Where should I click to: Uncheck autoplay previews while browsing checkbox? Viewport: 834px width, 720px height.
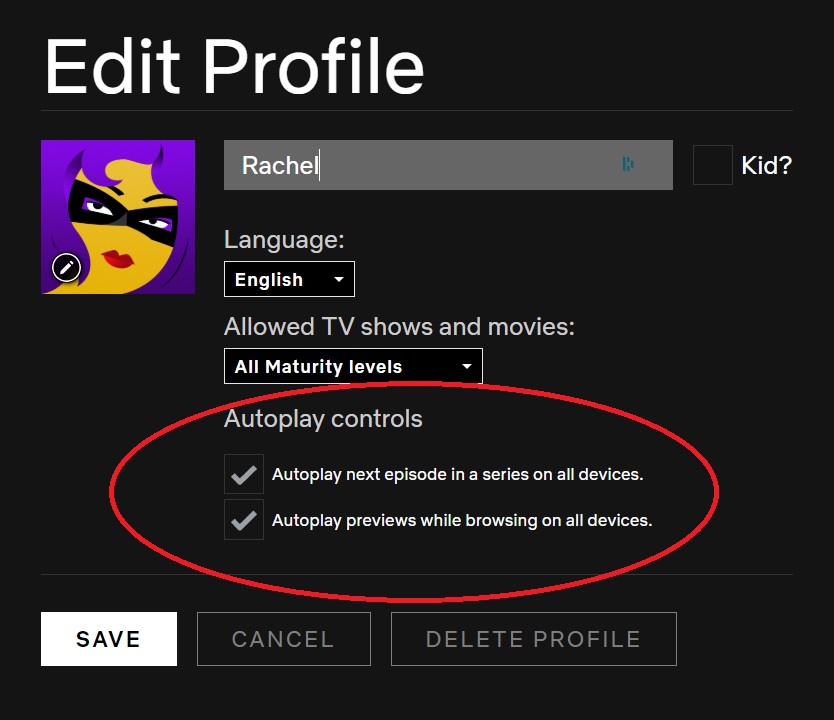coord(243,520)
